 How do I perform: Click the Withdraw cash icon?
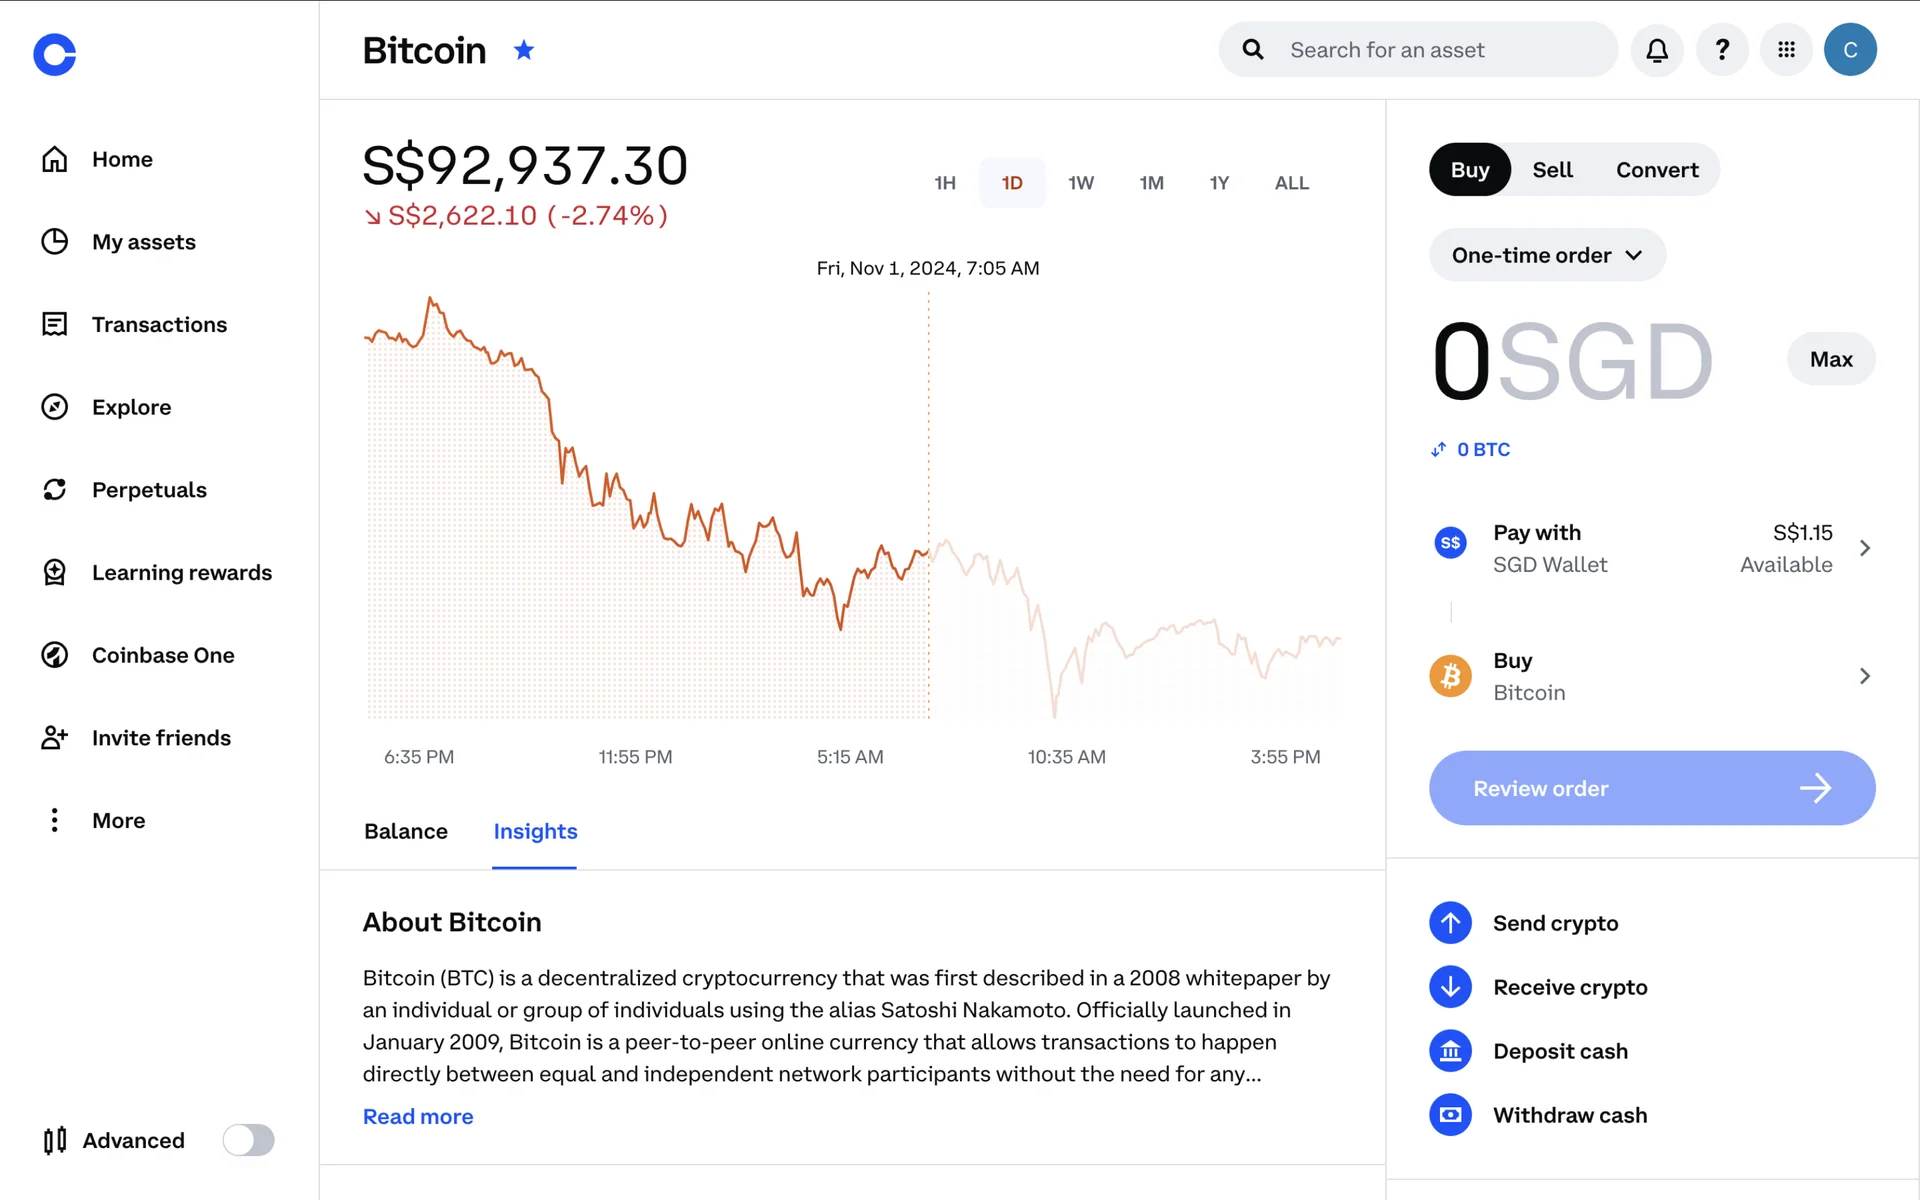pos(1450,1115)
